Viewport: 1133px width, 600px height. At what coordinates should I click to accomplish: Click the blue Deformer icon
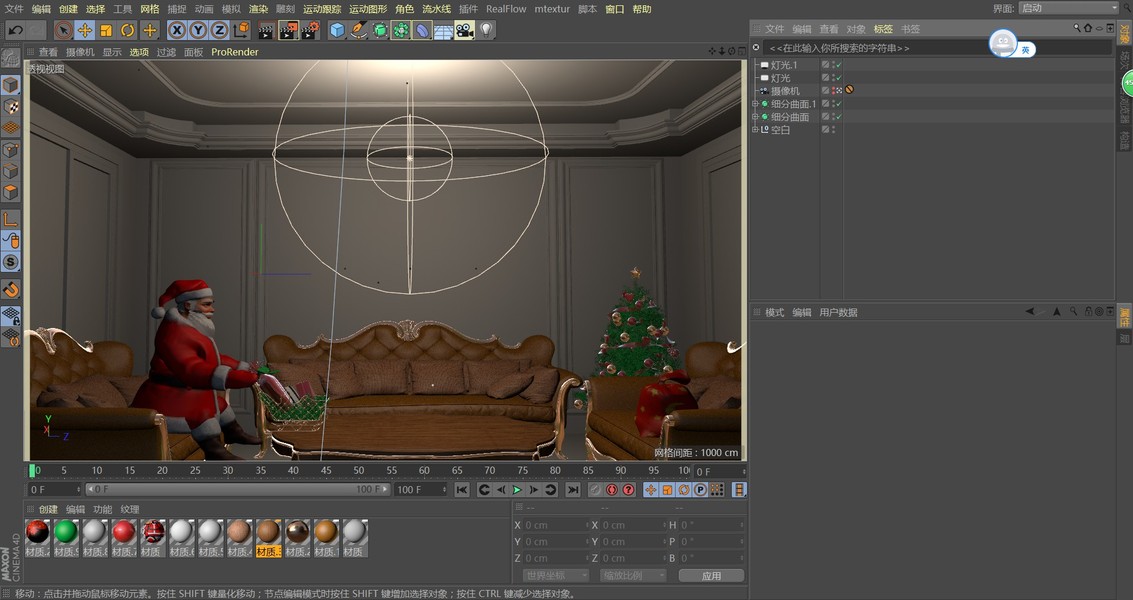[x=423, y=30]
